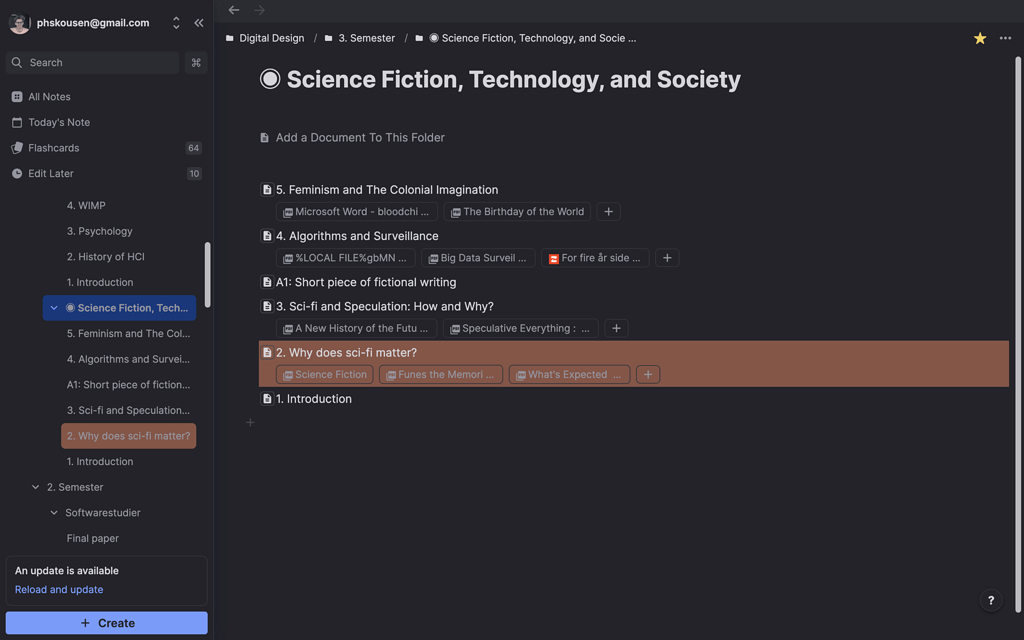Collapse the 'Softwarestudier' folder
Image resolution: width=1024 pixels, height=640 pixels.
coord(54,512)
